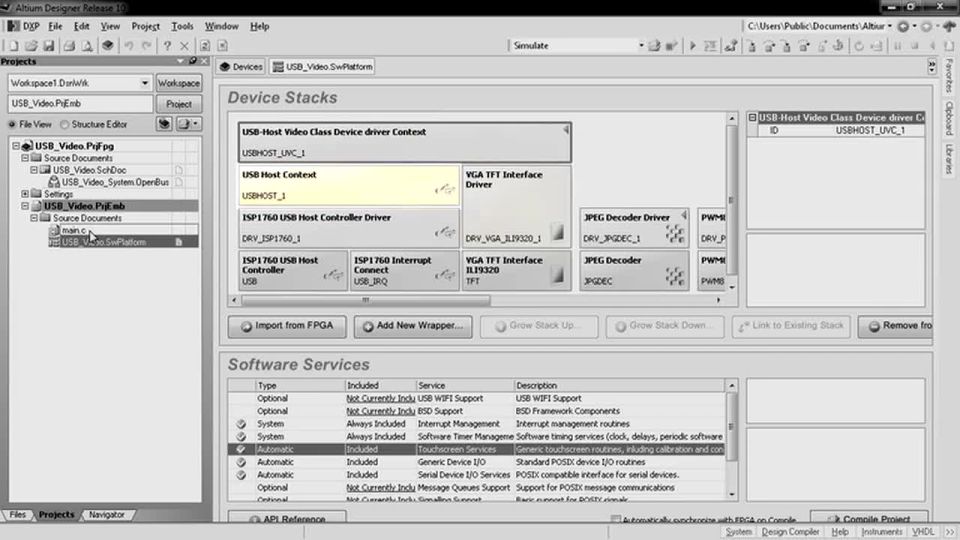Click the Device Stacks horizontal scrollbar thumb
Image resolution: width=960 pixels, height=540 pixels.
366,300
